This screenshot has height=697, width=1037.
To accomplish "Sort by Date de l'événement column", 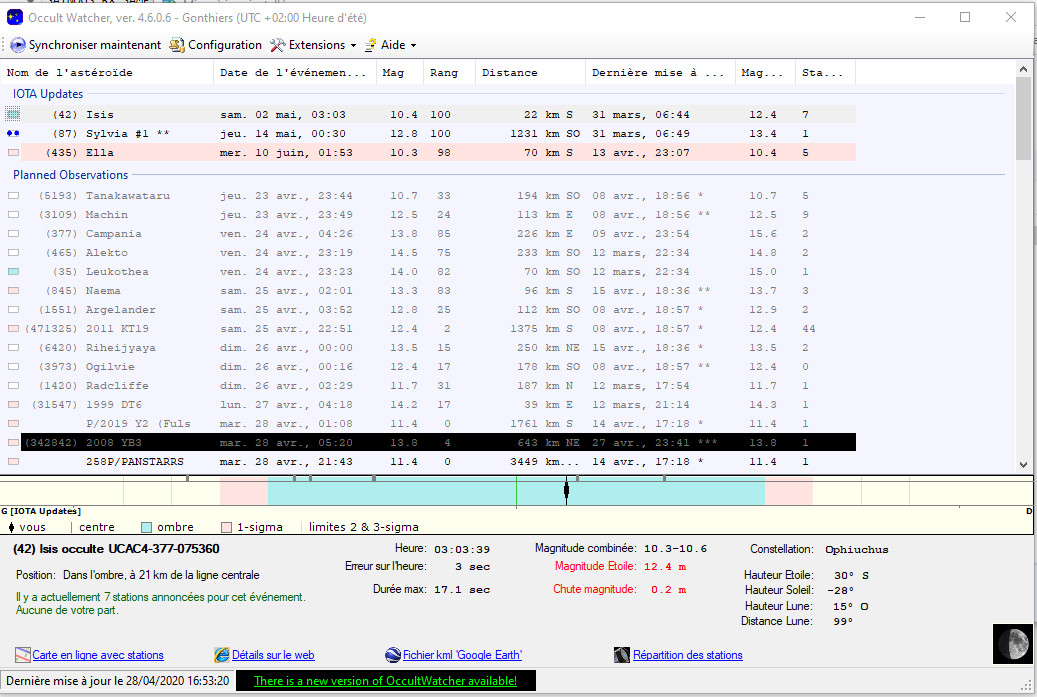I will (x=295, y=73).
